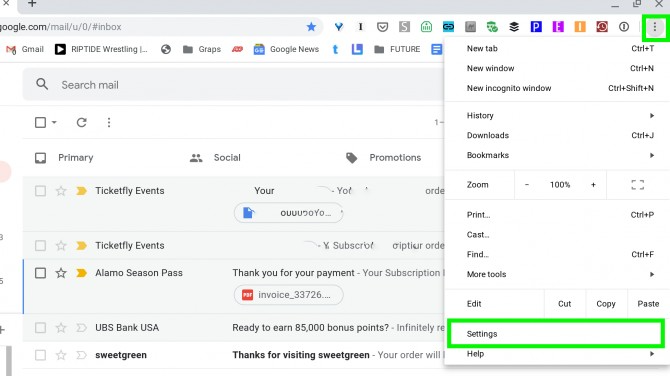Click the Chrome three-dot menu button

654,27
